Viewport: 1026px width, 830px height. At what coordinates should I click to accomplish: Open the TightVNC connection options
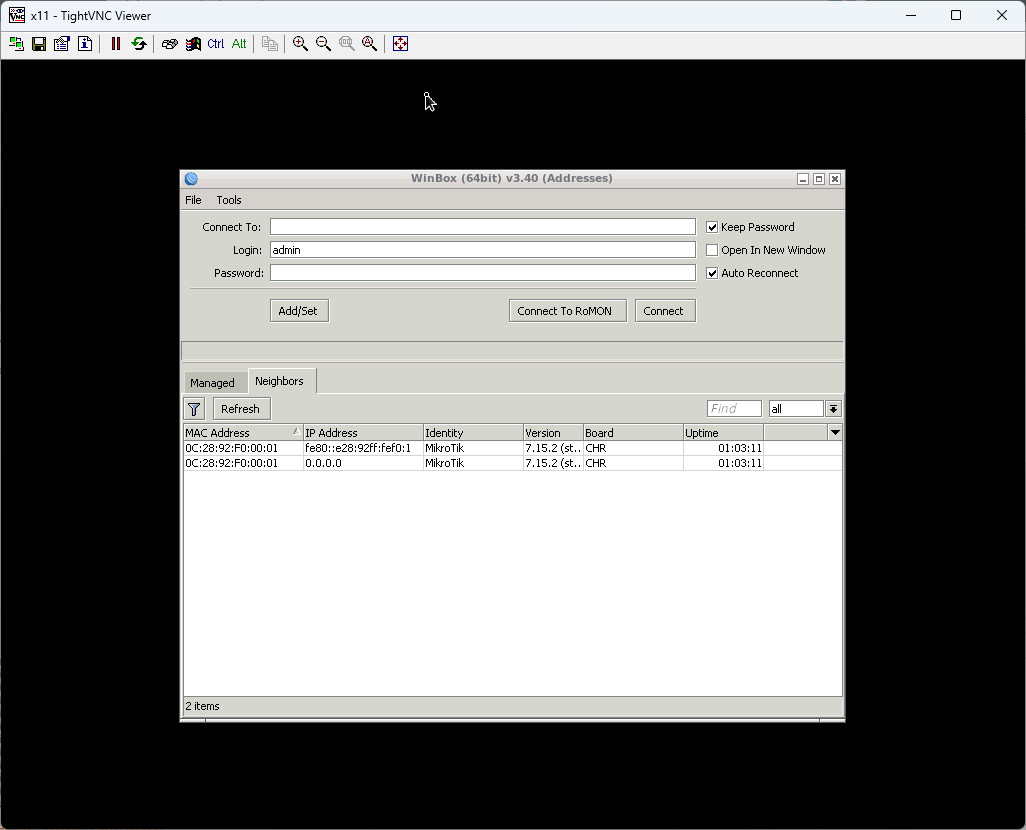[x=61, y=43]
